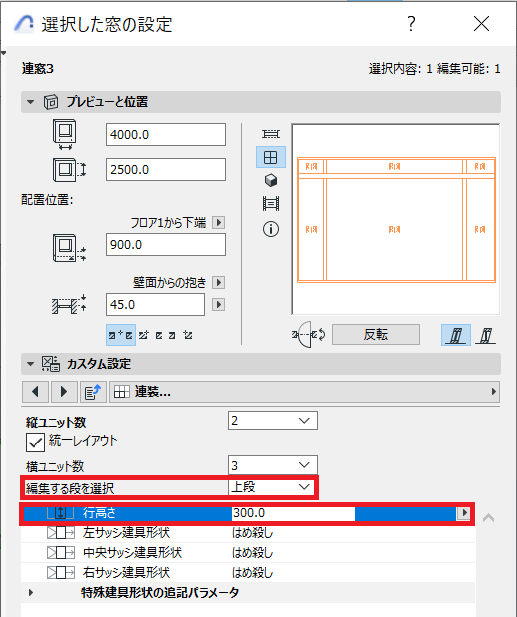Show the 3D cube preview

pyautogui.click(x=271, y=181)
